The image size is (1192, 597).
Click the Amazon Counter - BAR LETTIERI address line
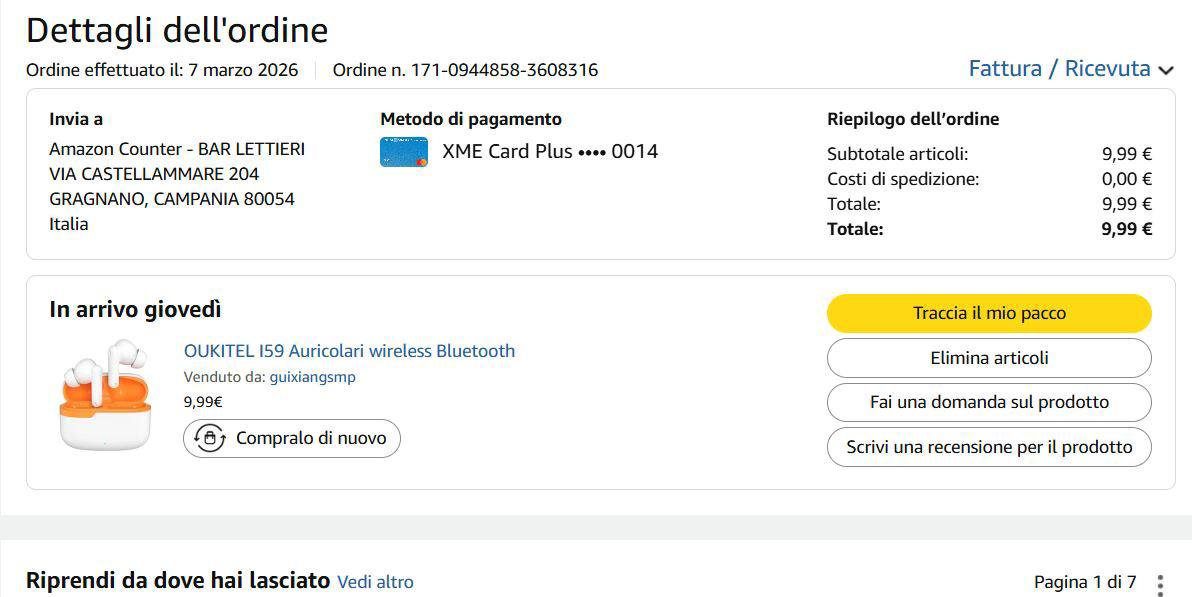tap(177, 149)
